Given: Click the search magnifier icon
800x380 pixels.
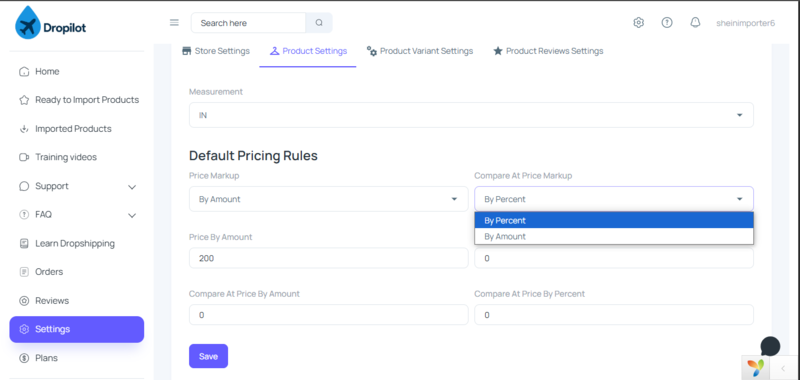Looking at the screenshot, I should click(319, 23).
